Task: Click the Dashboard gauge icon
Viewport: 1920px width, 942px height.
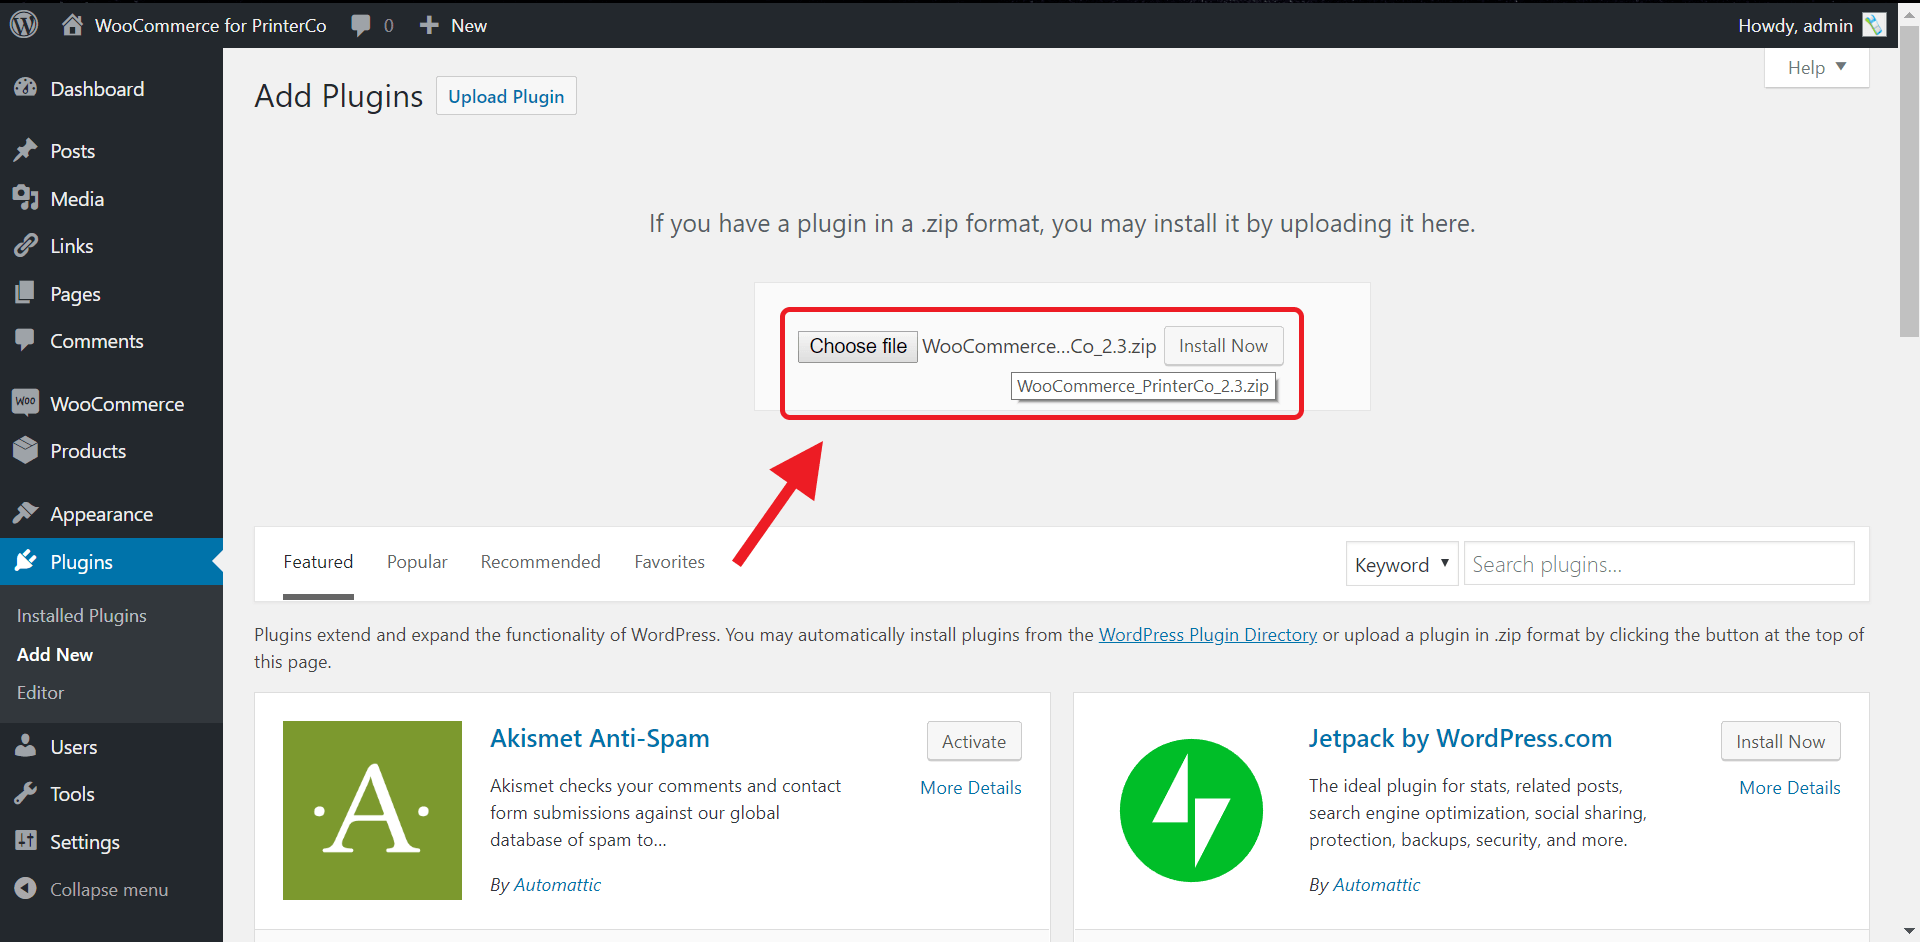Action: click(26, 88)
